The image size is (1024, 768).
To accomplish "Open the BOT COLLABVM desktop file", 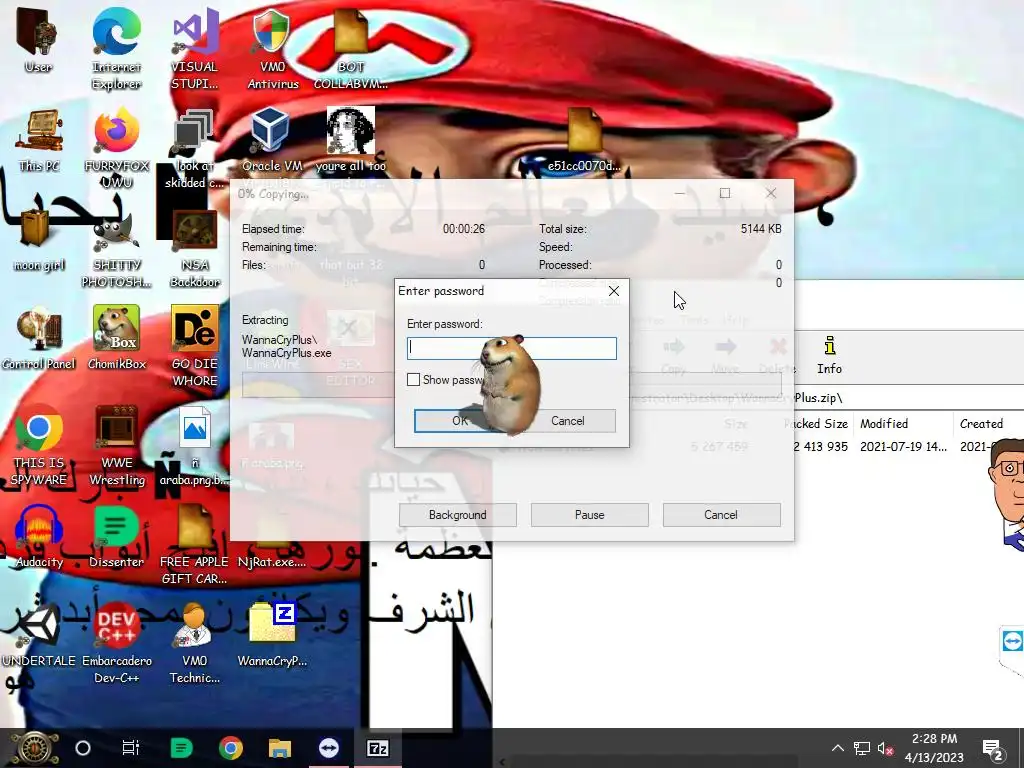I will [351, 47].
